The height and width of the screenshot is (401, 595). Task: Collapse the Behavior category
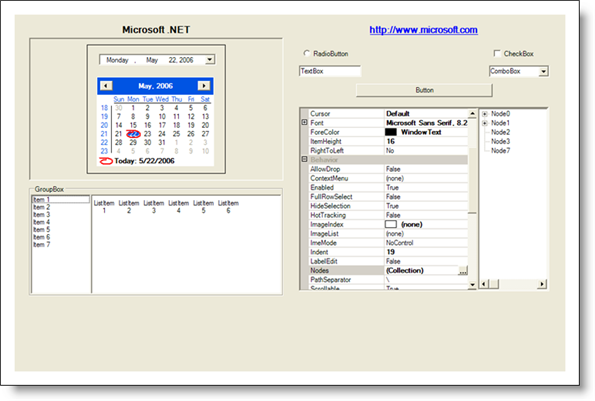click(304, 159)
